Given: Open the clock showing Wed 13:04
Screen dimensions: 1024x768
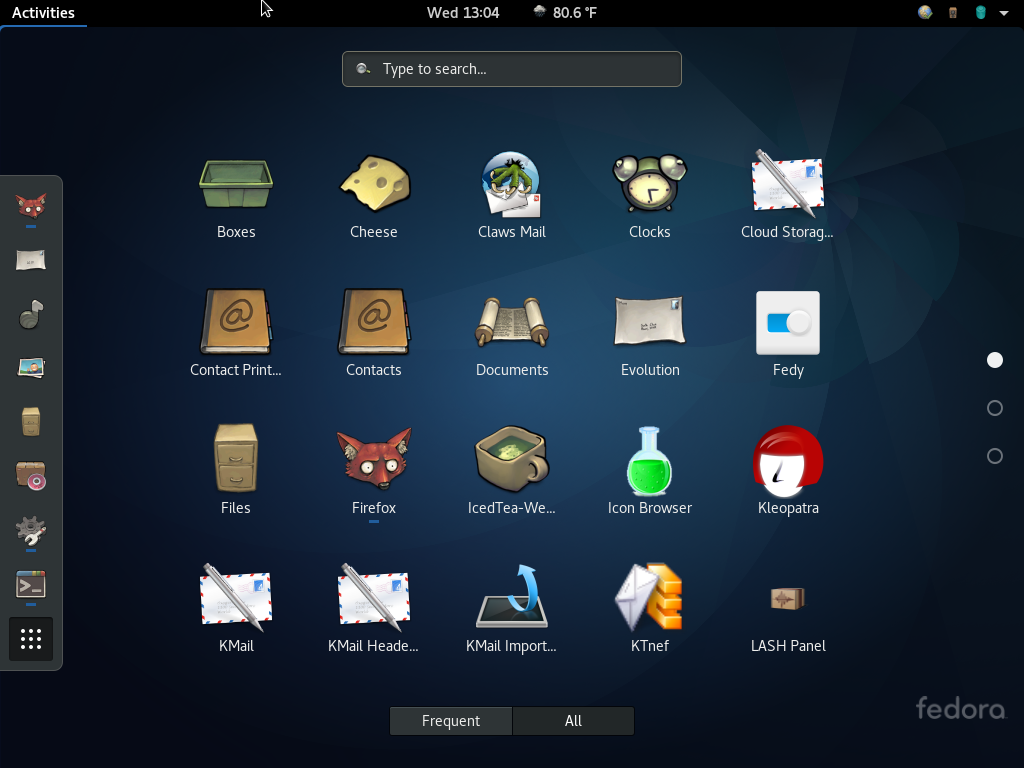Looking at the screenshot, I should [463, 12].
